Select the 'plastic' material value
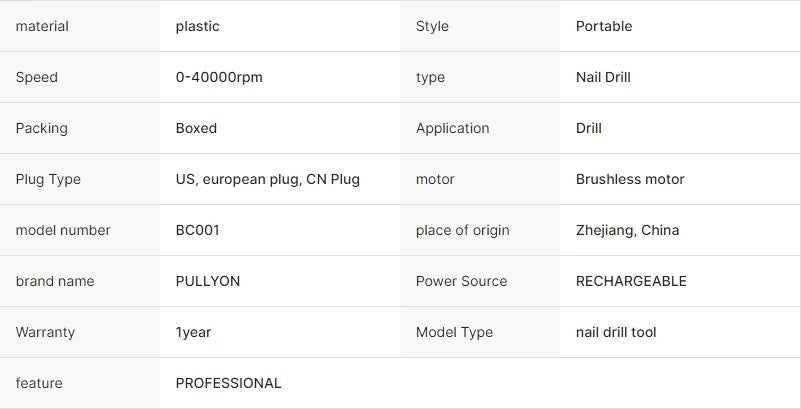801x409 pixels. click(197, 26)
